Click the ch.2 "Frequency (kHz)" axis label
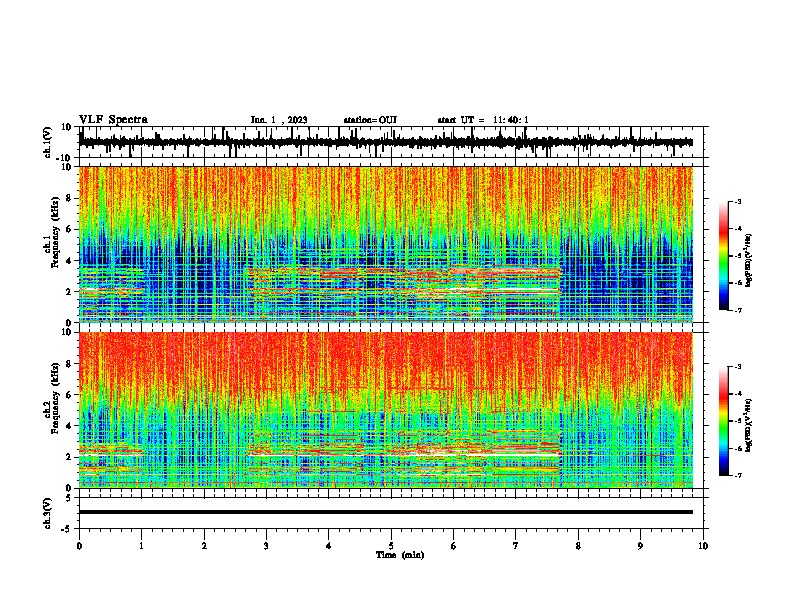 (x=56, y=398)
